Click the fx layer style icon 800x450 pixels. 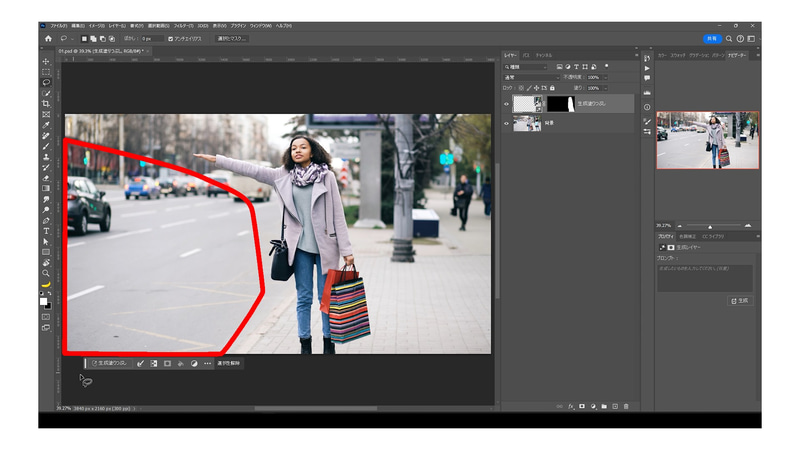571,407
